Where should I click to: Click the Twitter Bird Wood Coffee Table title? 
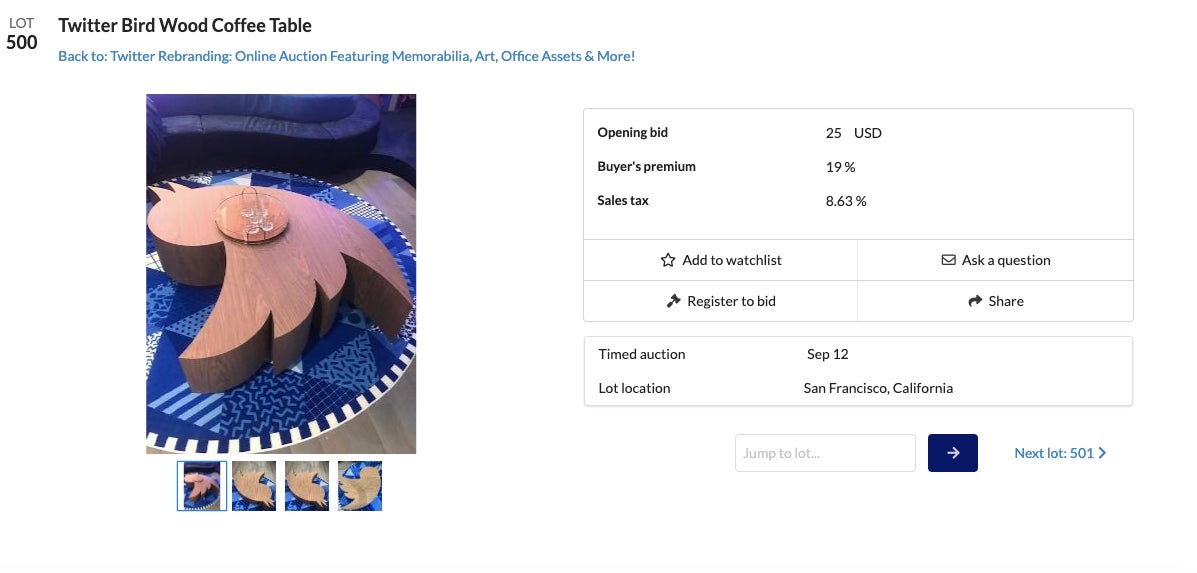tap(185, 26)
